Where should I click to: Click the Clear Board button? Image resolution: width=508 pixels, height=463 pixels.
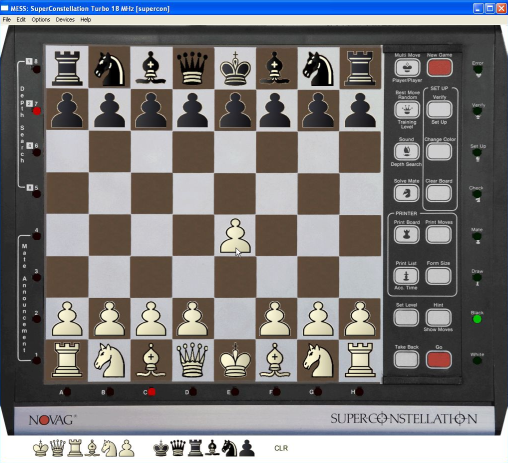[439, 193]
